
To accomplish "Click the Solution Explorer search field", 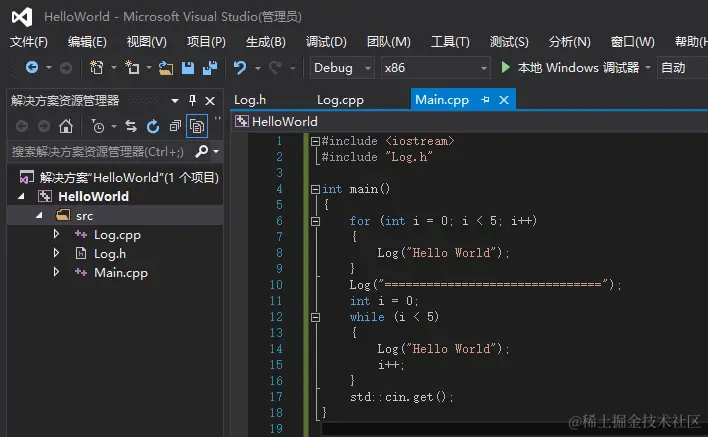I will [101, 152].
